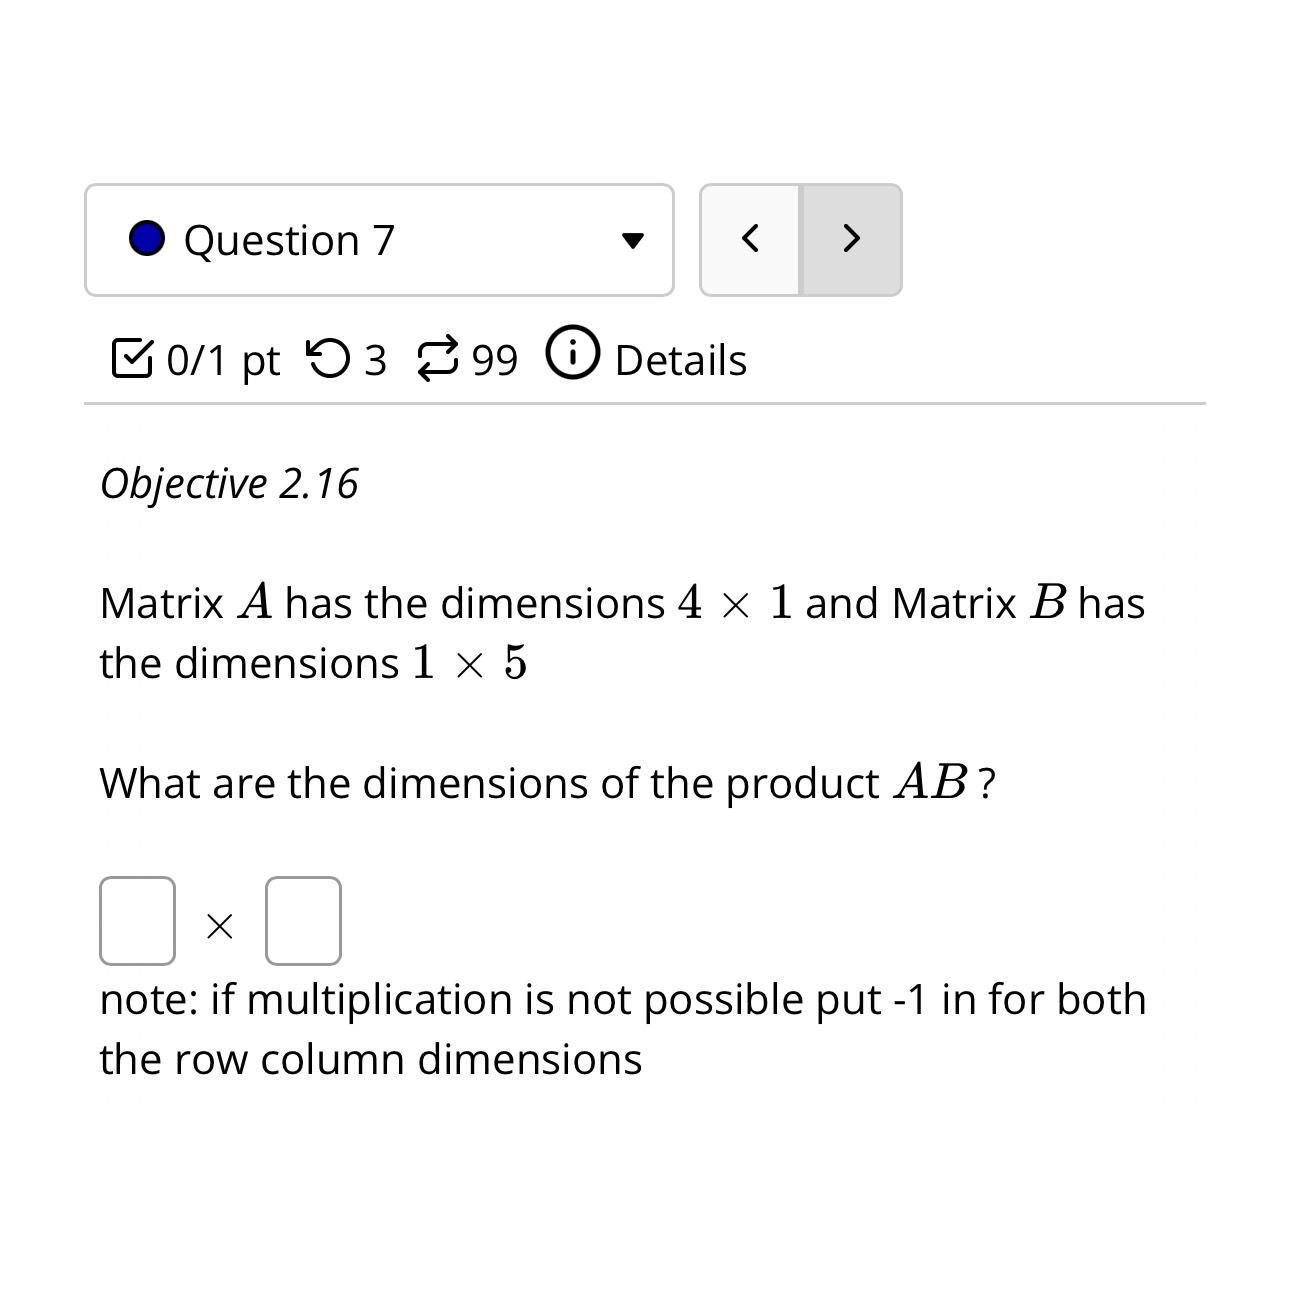Click the 0/1 pt progress indicator
1290x1290 pixels.
pos(222,358)
